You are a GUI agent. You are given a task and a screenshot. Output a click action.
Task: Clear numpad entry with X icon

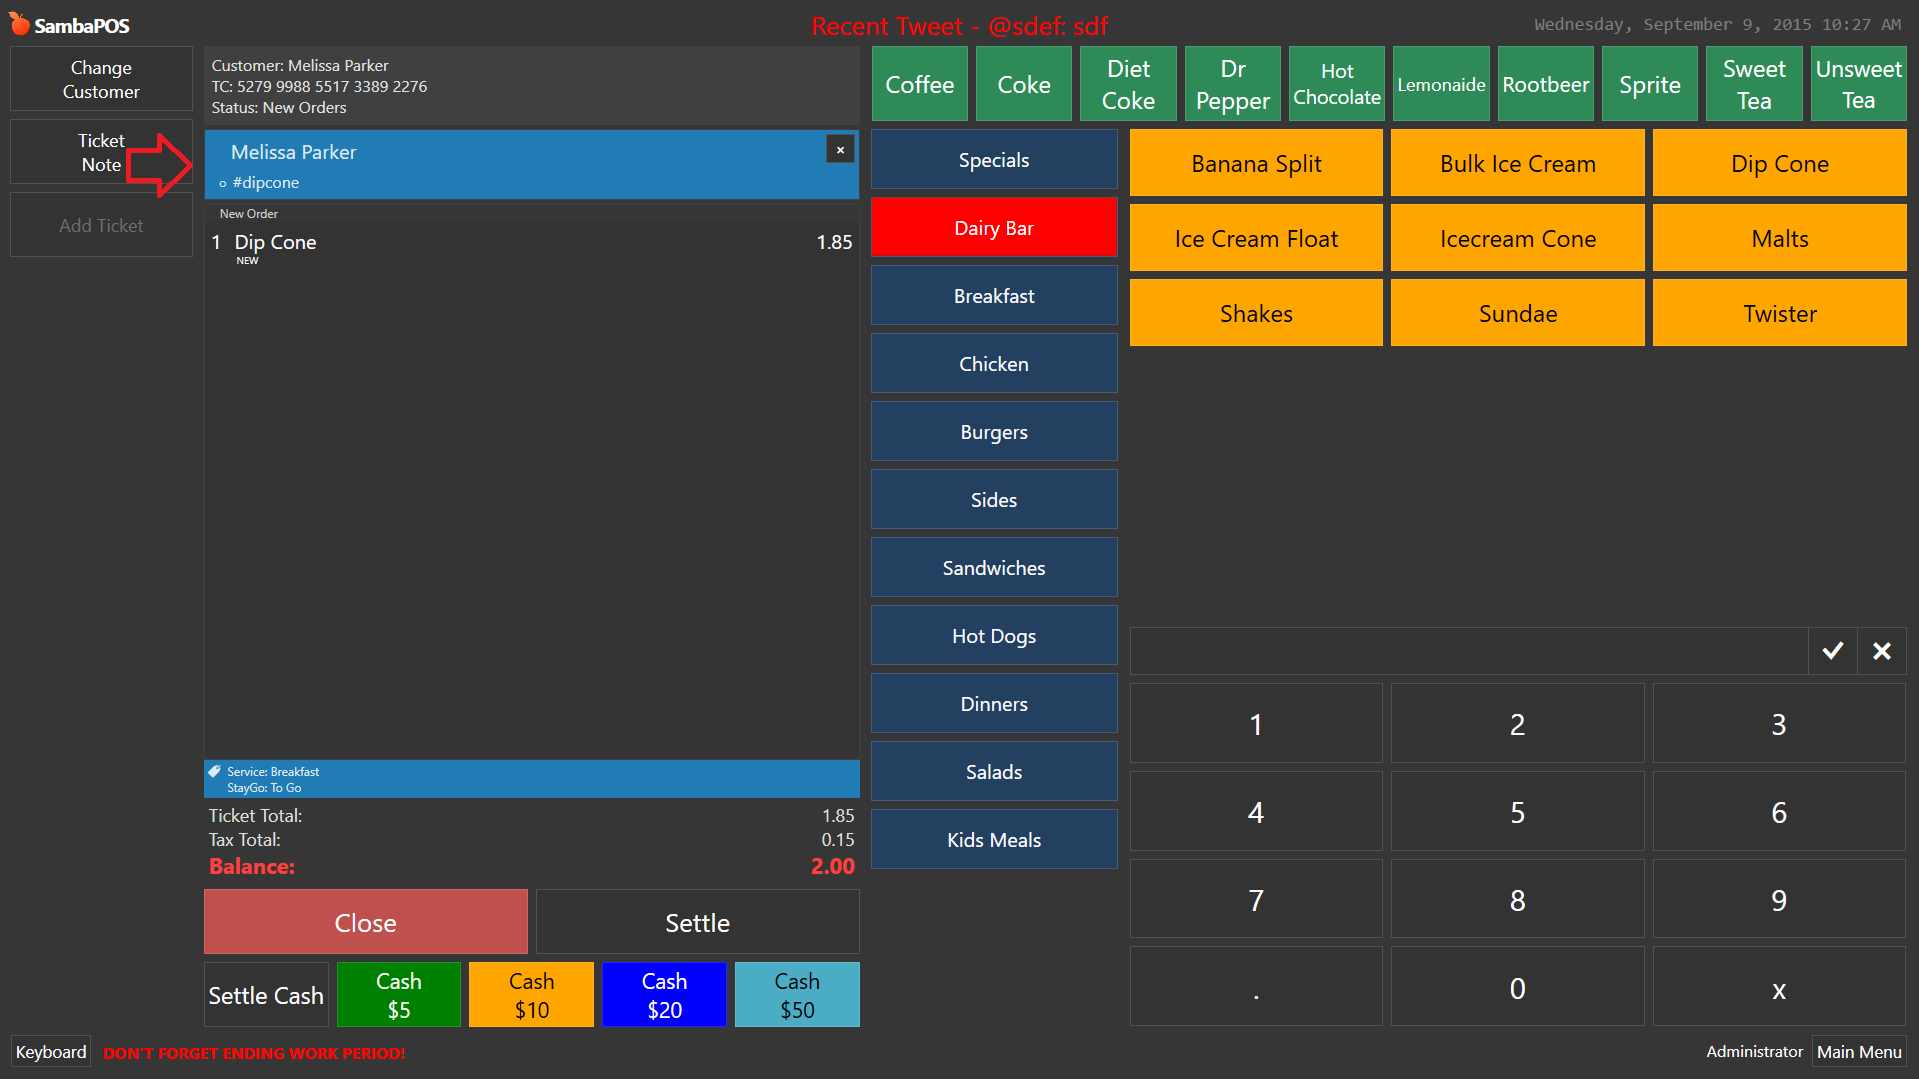pos(1881,651)
